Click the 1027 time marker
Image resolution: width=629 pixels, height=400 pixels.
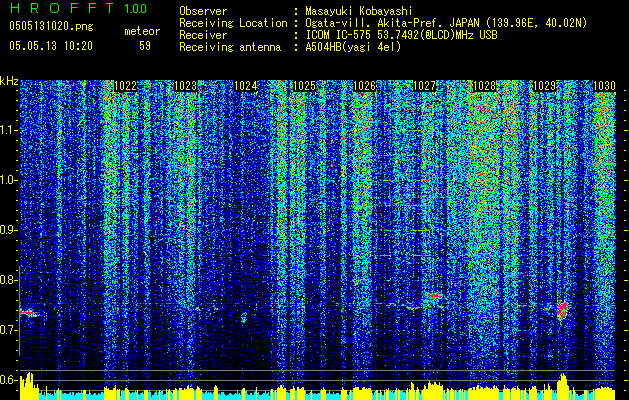click(x=424, y=86)
